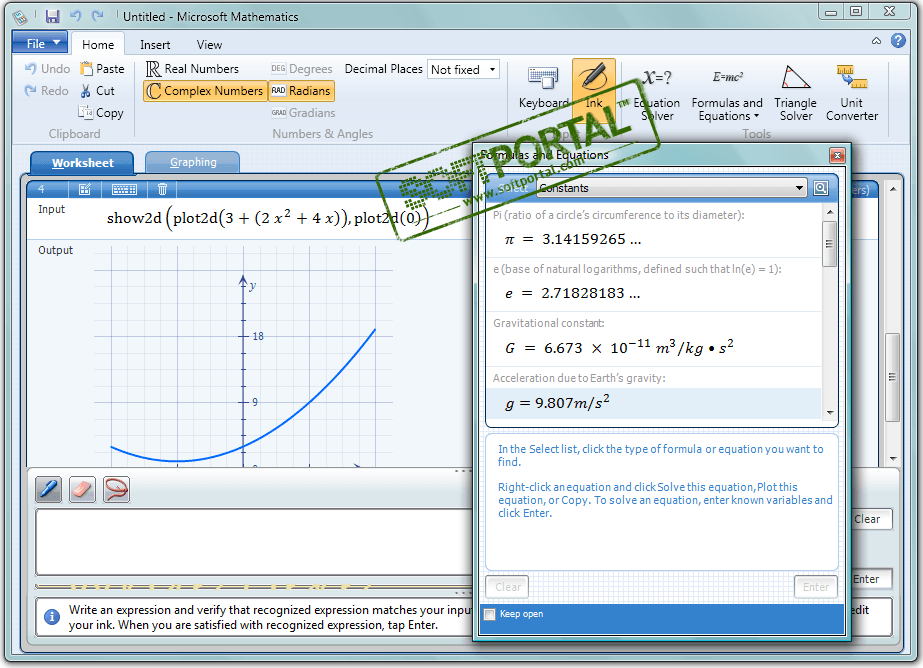Select the ink eraser tool

tap(82, 489)
